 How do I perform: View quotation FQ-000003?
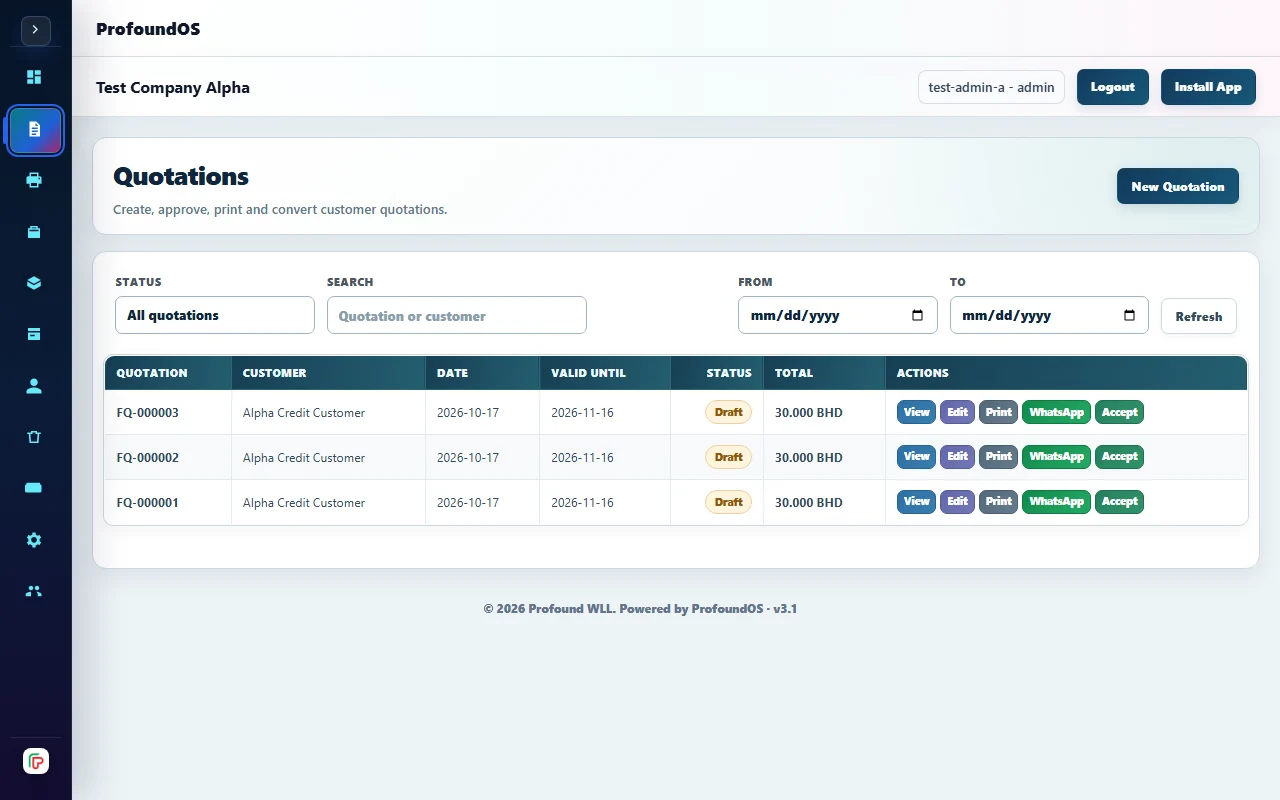click(x=916, y=412)
